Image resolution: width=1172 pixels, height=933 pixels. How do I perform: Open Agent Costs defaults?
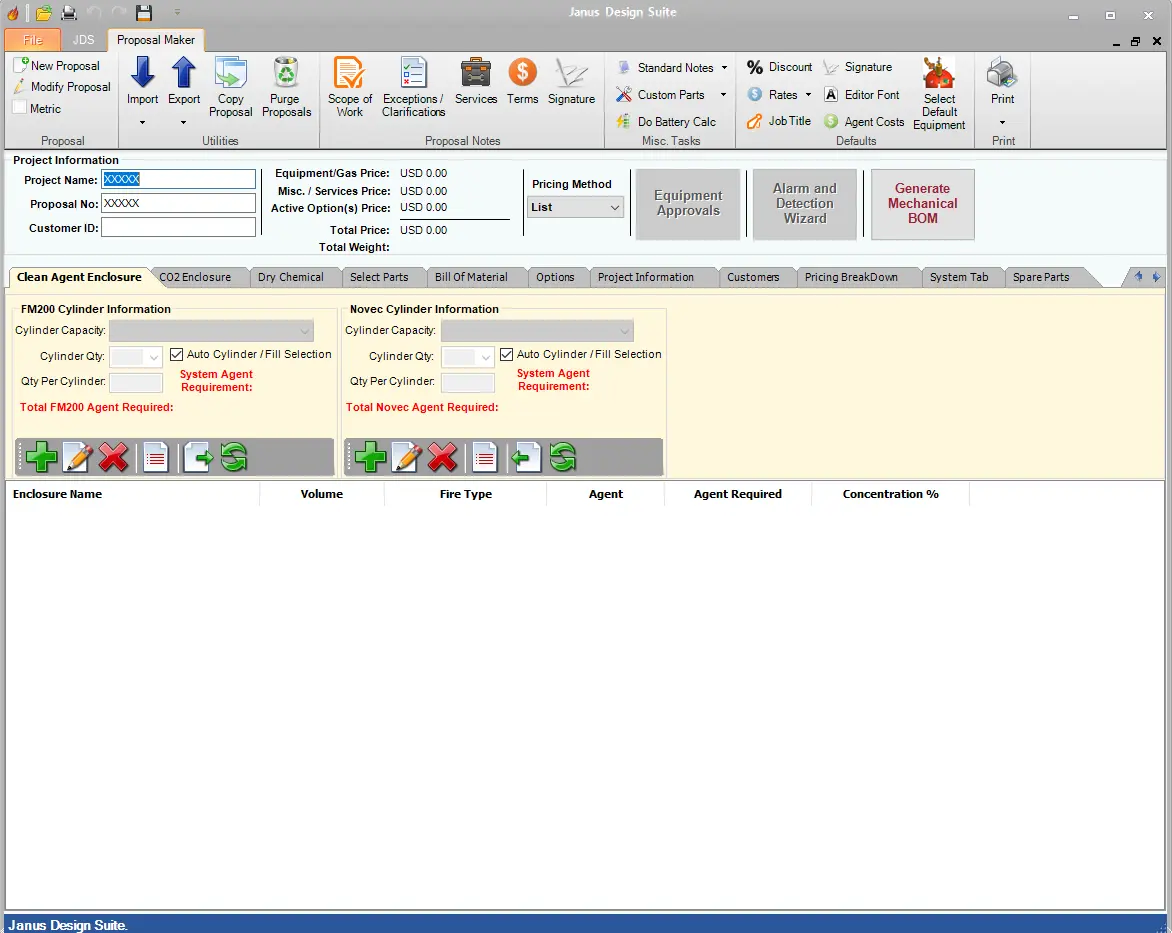click(864, 121)
